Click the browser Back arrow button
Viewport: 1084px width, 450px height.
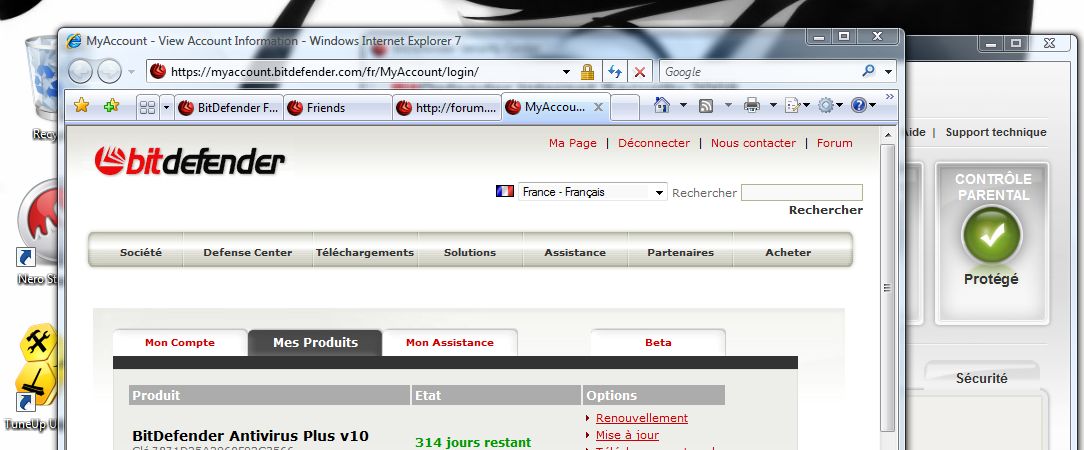pyautogui.click(x=80, y=71)
